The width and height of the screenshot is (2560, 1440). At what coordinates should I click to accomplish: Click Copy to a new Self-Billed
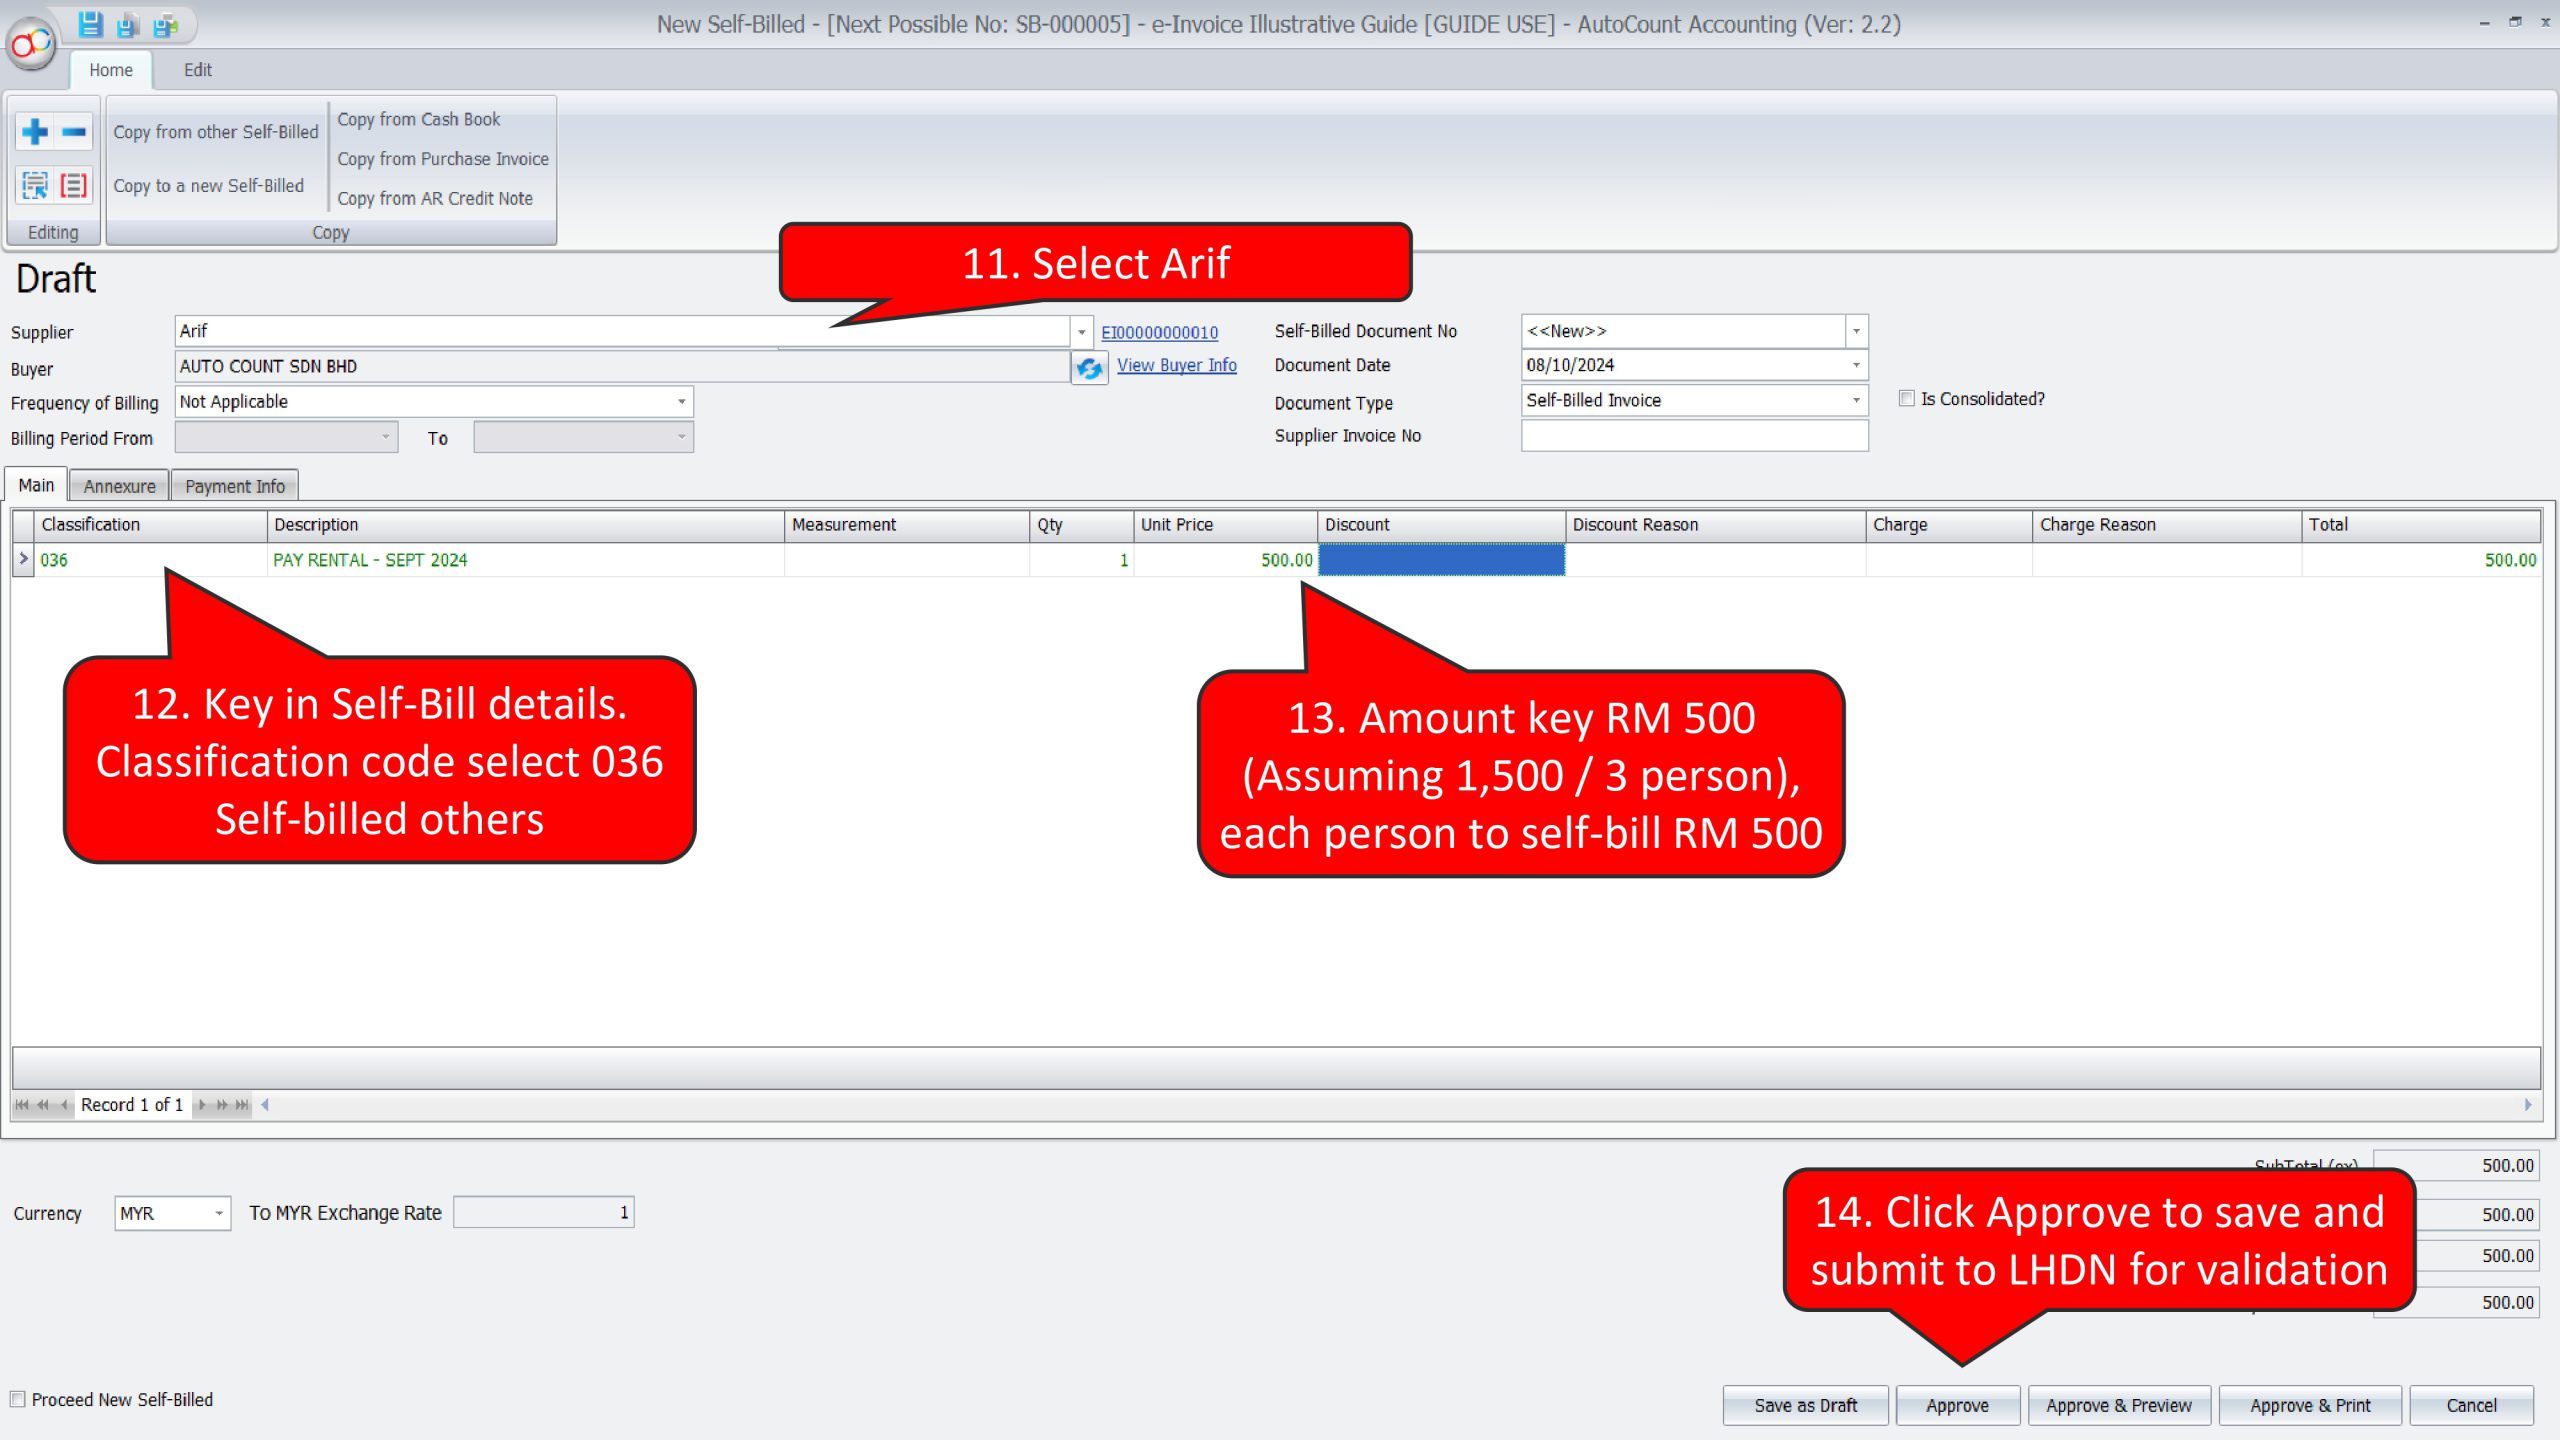209,186
